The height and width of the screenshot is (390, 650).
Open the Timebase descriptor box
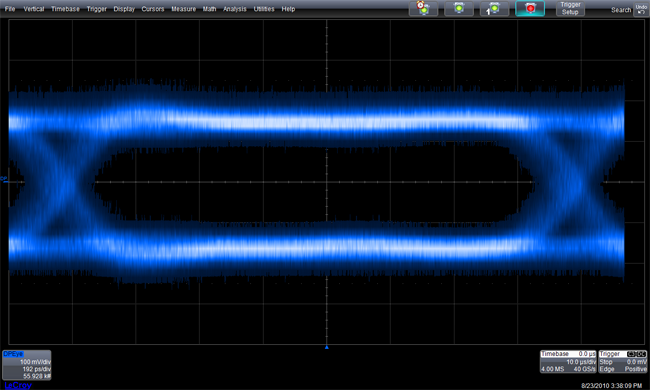click(568, 361)
